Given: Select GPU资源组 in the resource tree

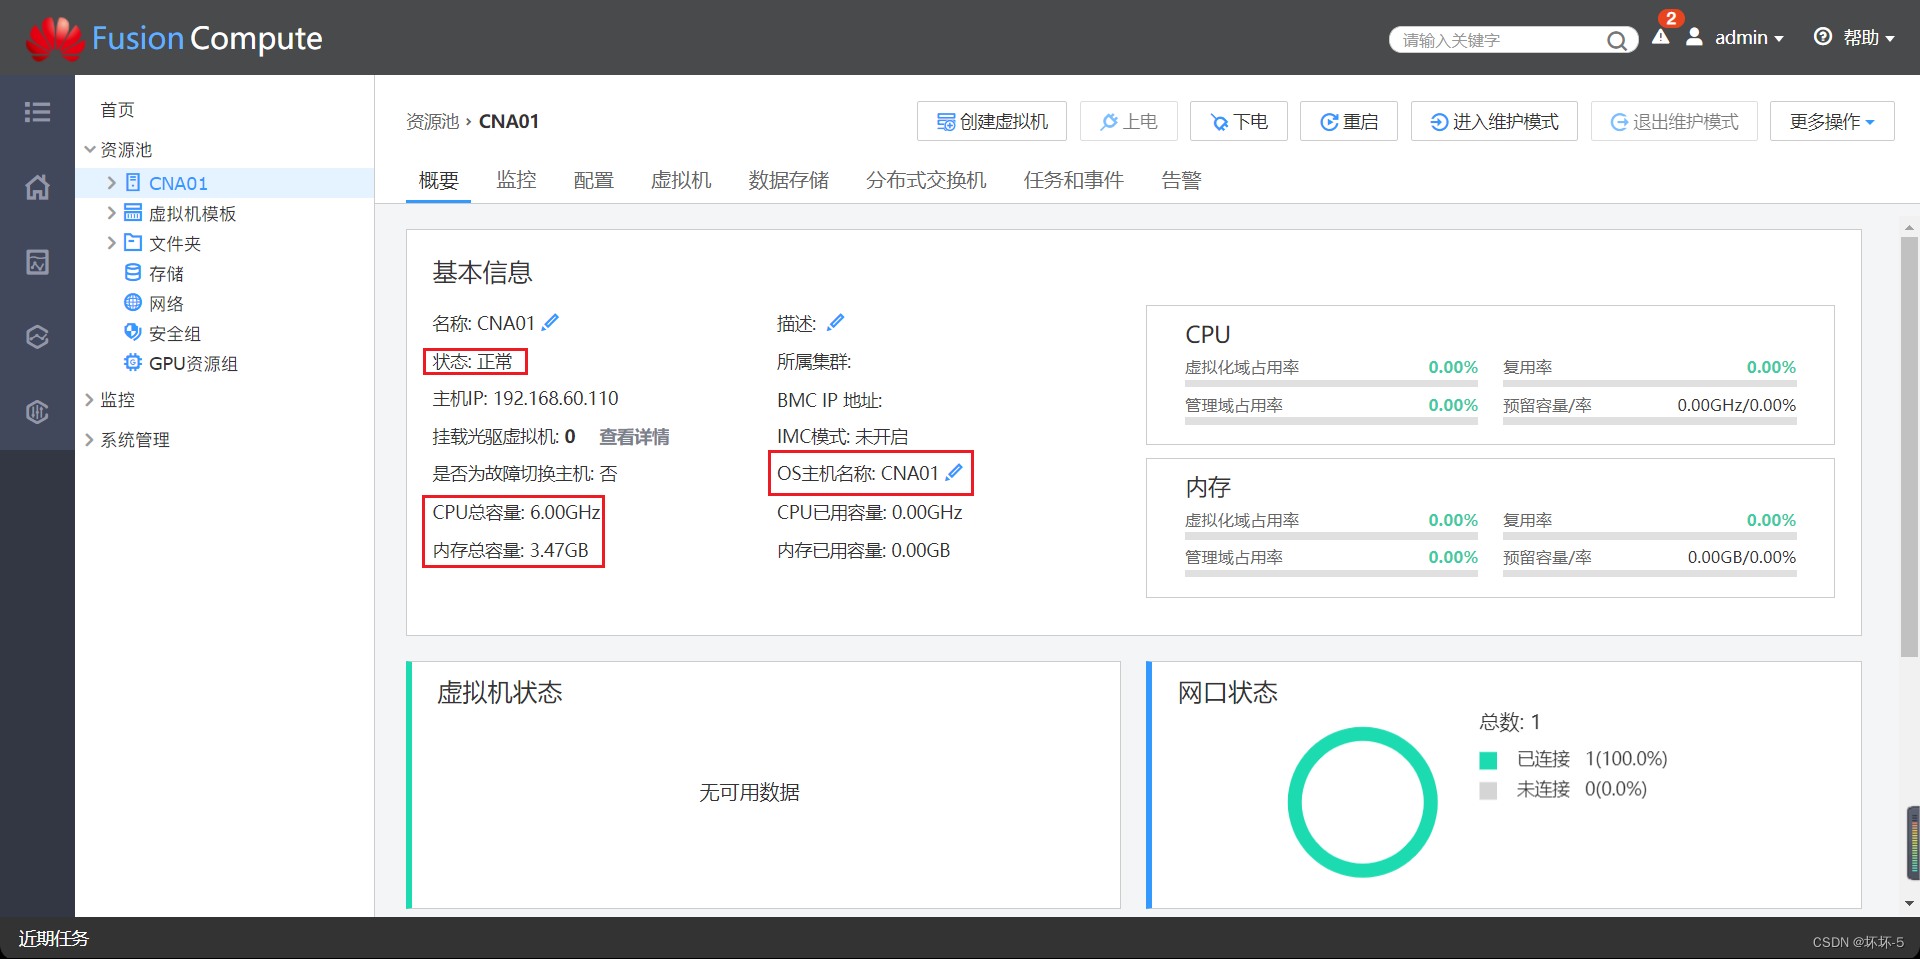Looking at the screenshot, I should coord(193,363).
